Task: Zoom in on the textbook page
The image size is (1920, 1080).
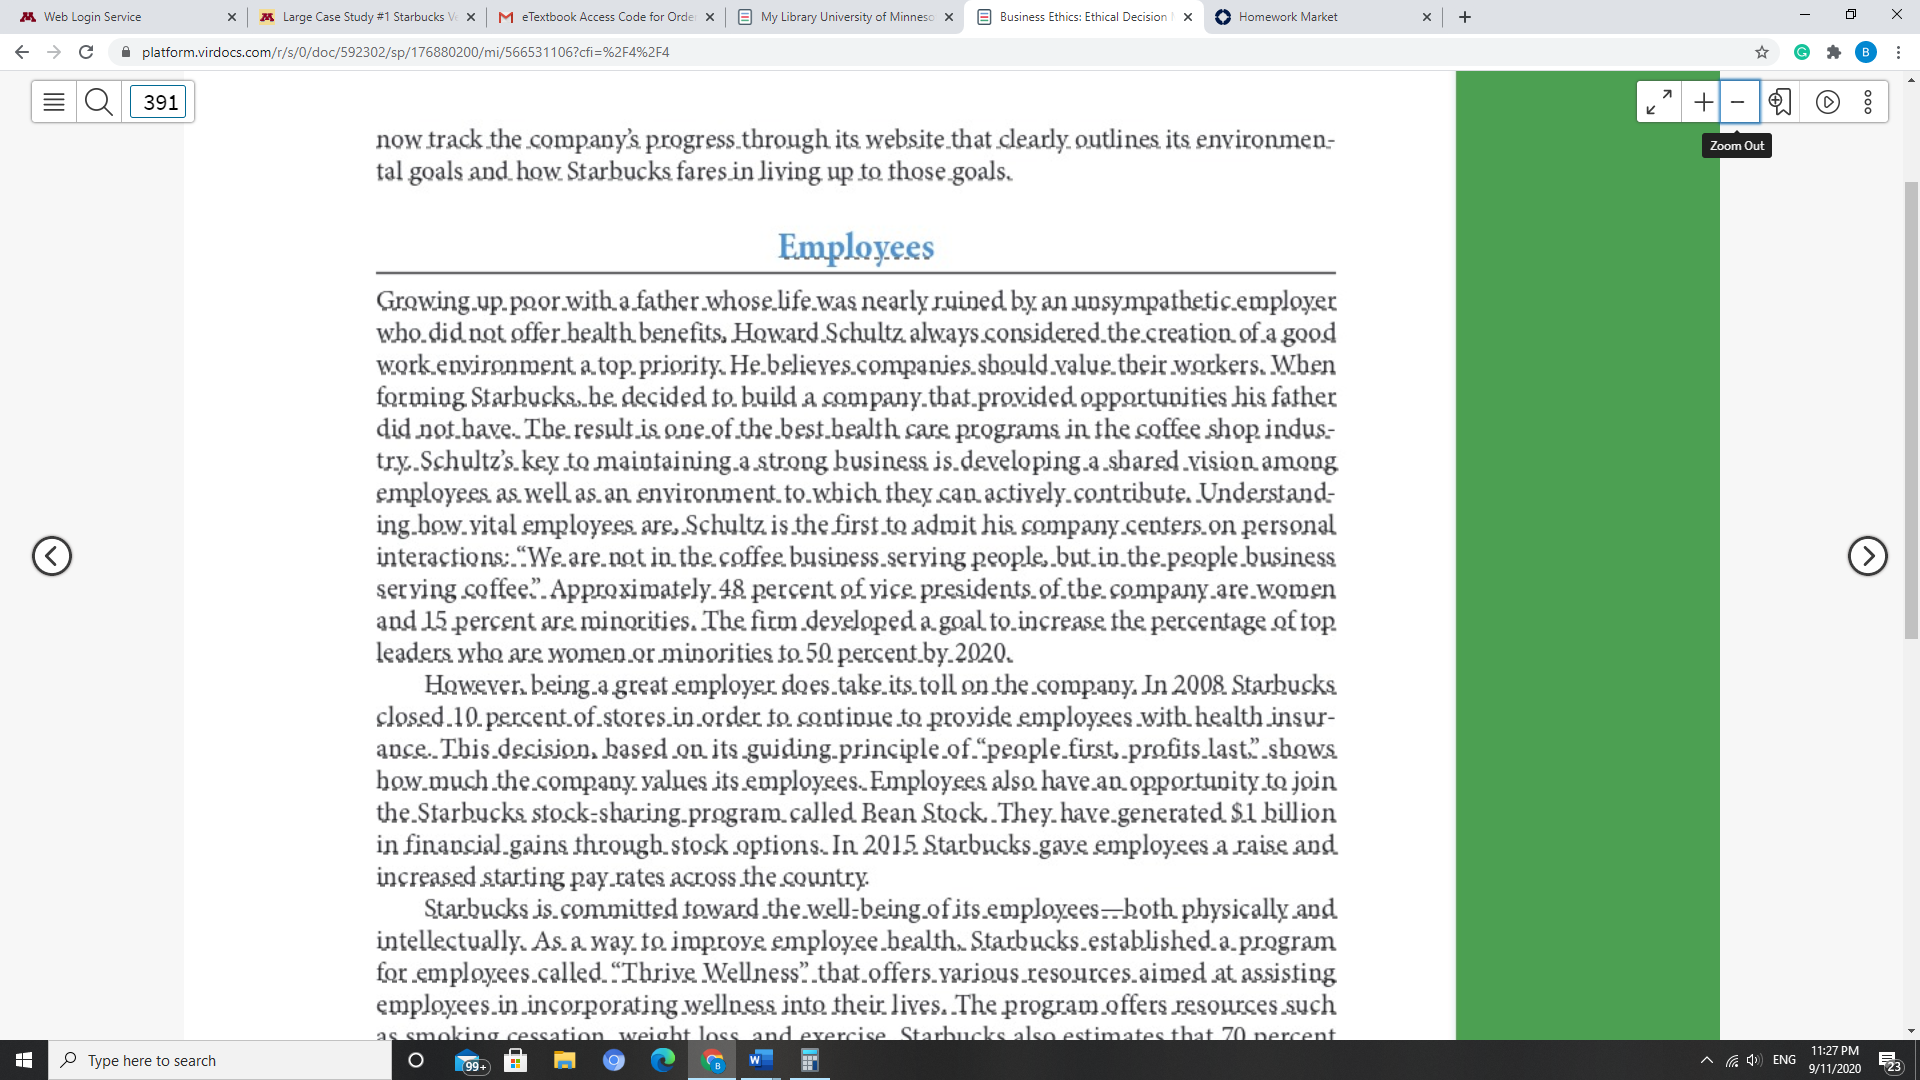Action: tap(1703, 102)
